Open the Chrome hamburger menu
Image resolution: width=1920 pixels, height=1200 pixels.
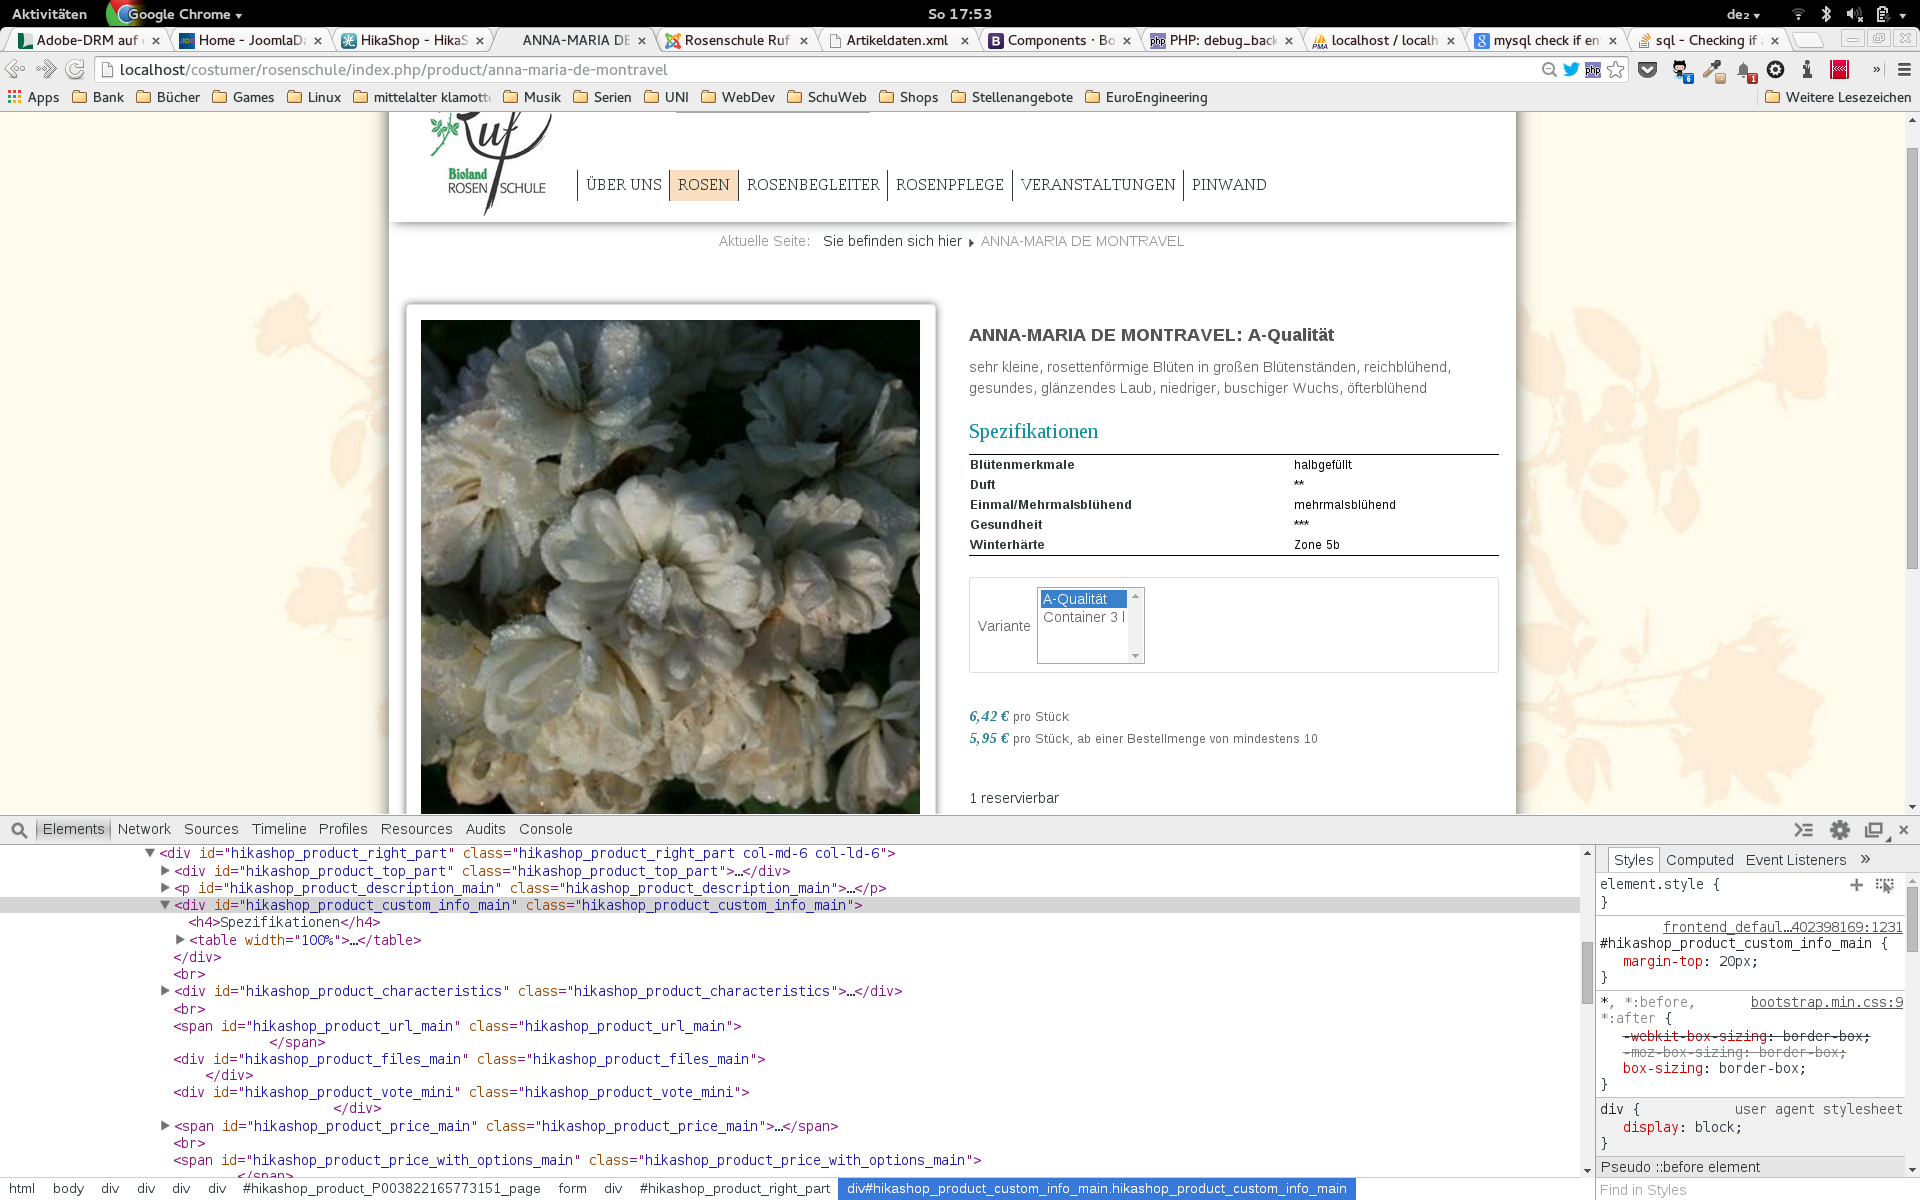[x=1904, y=70]
